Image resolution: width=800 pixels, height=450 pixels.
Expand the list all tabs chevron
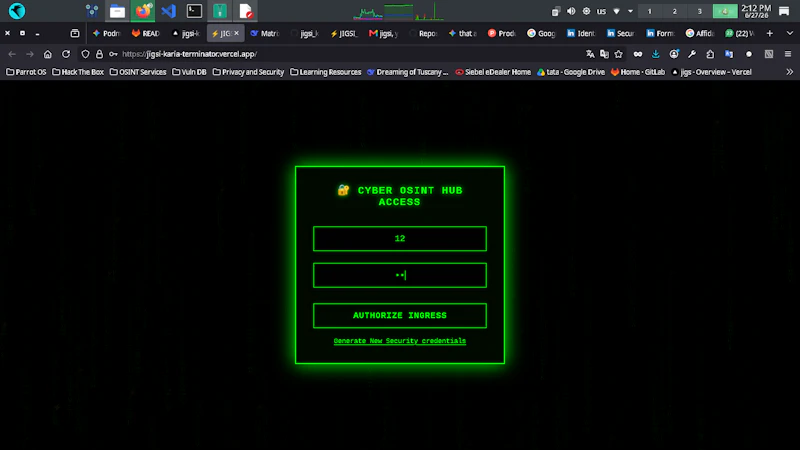pyautogui.click(x=790, y=33)
